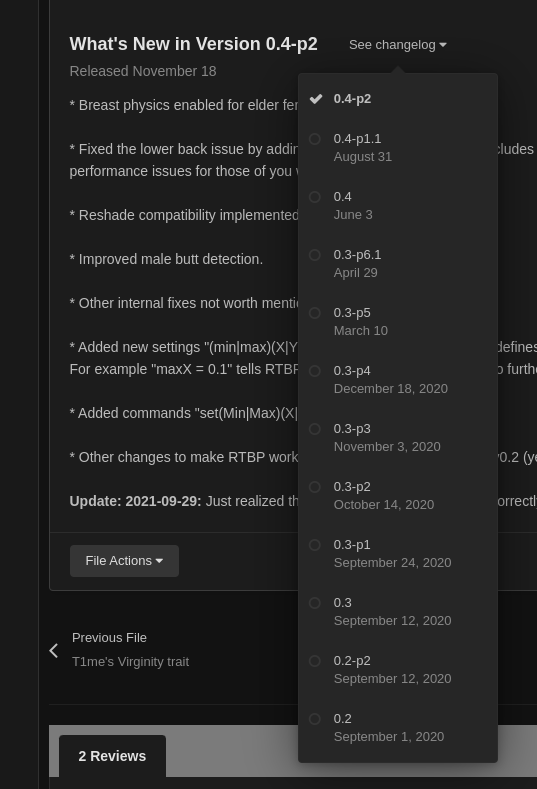Click the Previous File left arrow icon
The image size is (537, 789).
tap(54, 651)
